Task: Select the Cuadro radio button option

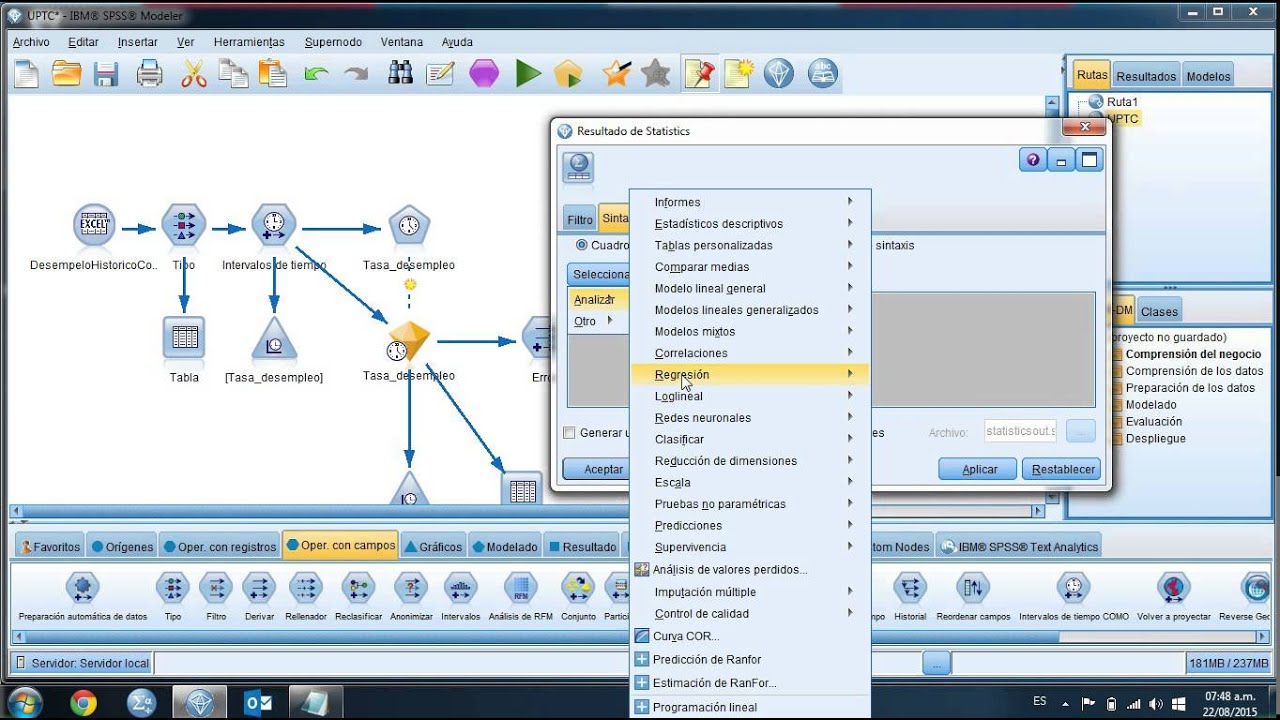Action: pos(582,245)
